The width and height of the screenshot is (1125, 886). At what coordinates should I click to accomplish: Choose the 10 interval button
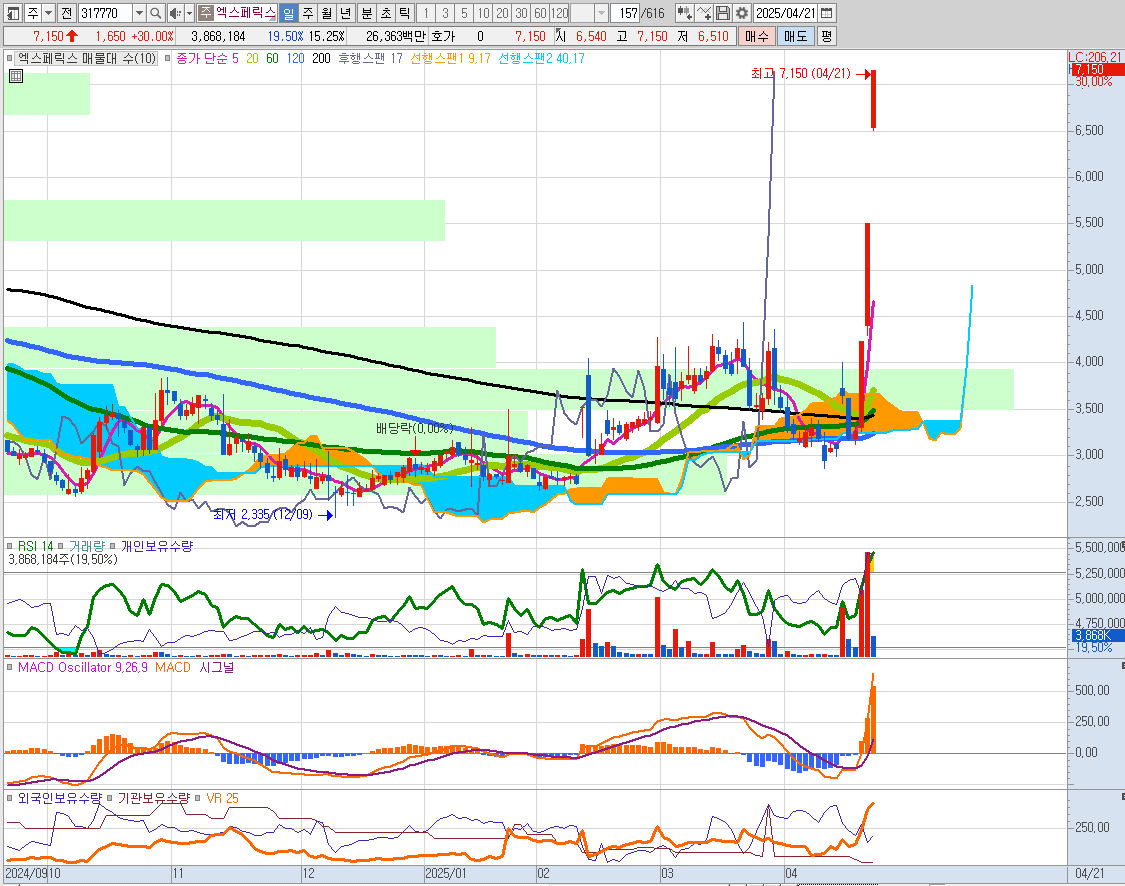point(484,13)
